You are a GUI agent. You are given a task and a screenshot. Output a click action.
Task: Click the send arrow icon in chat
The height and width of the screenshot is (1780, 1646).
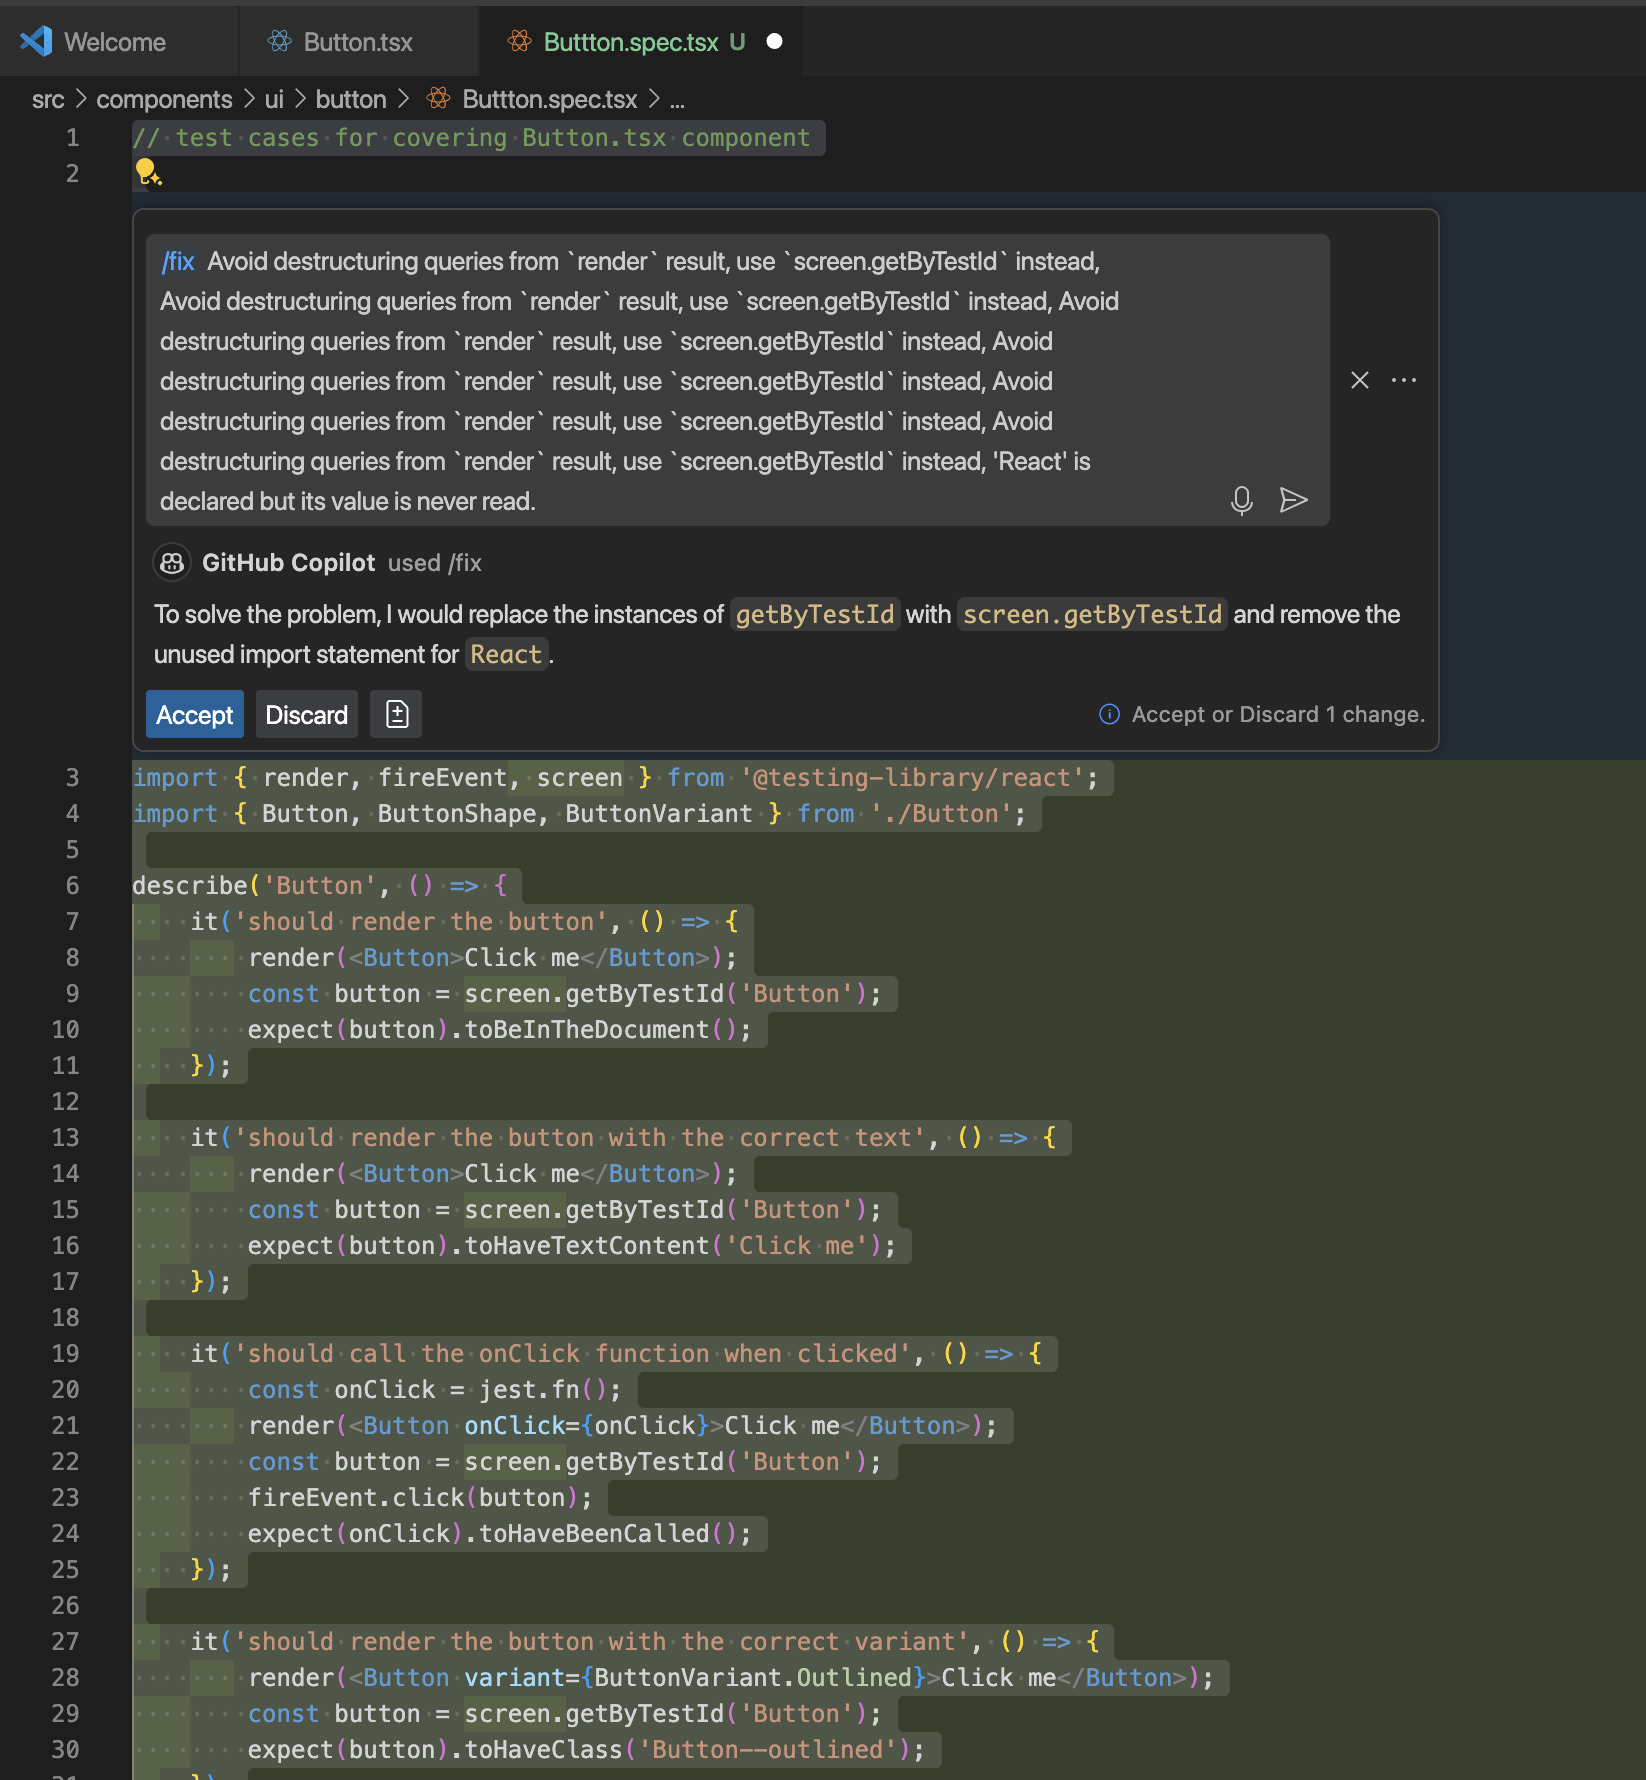point(1293,500)
